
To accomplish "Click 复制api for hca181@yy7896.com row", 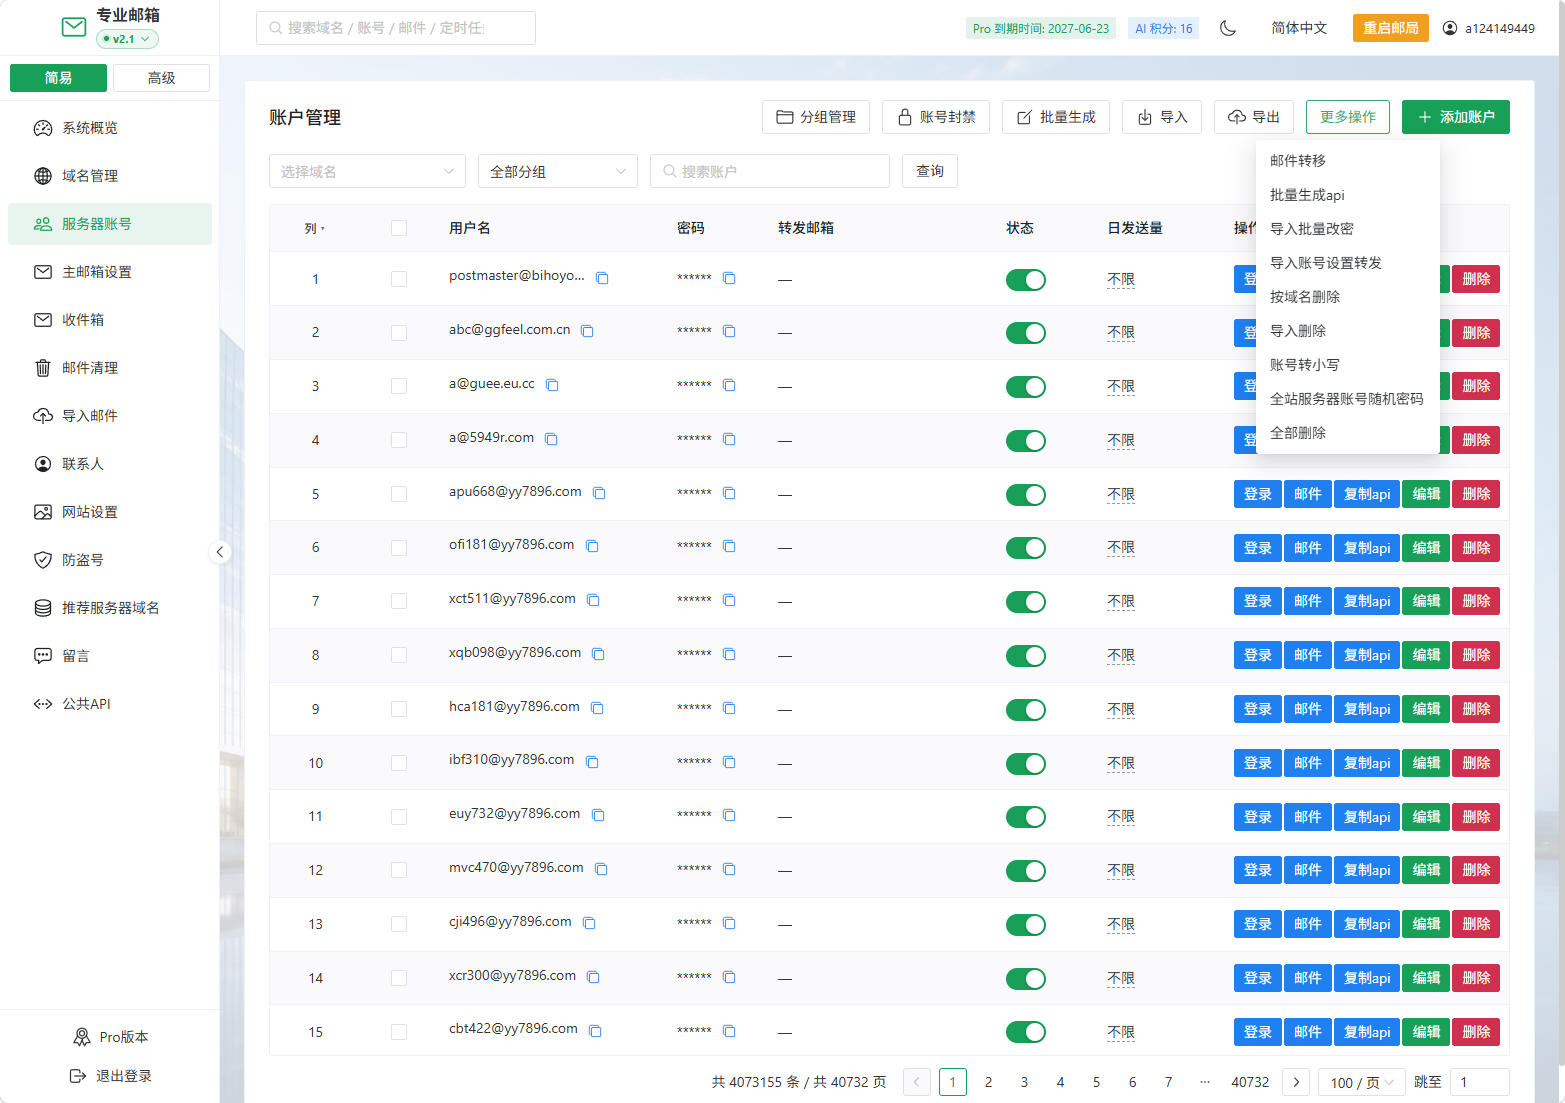I will [x=1366, y=709].
